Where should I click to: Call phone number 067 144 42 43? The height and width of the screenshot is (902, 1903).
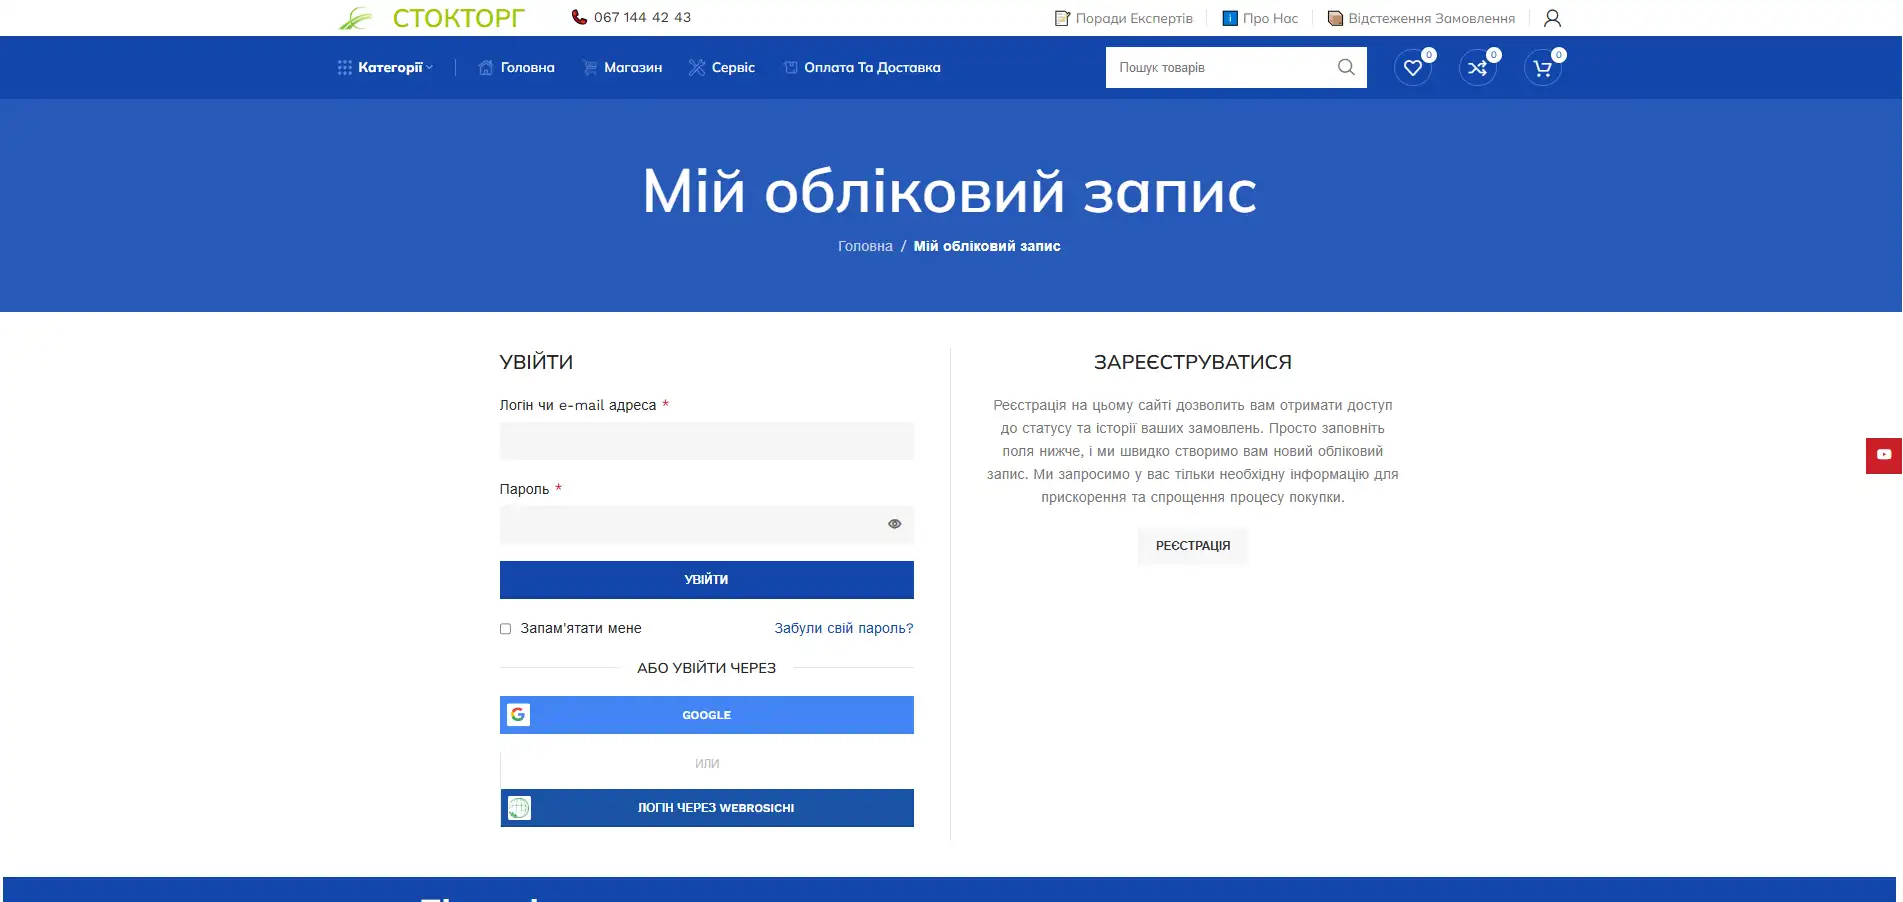642,18
